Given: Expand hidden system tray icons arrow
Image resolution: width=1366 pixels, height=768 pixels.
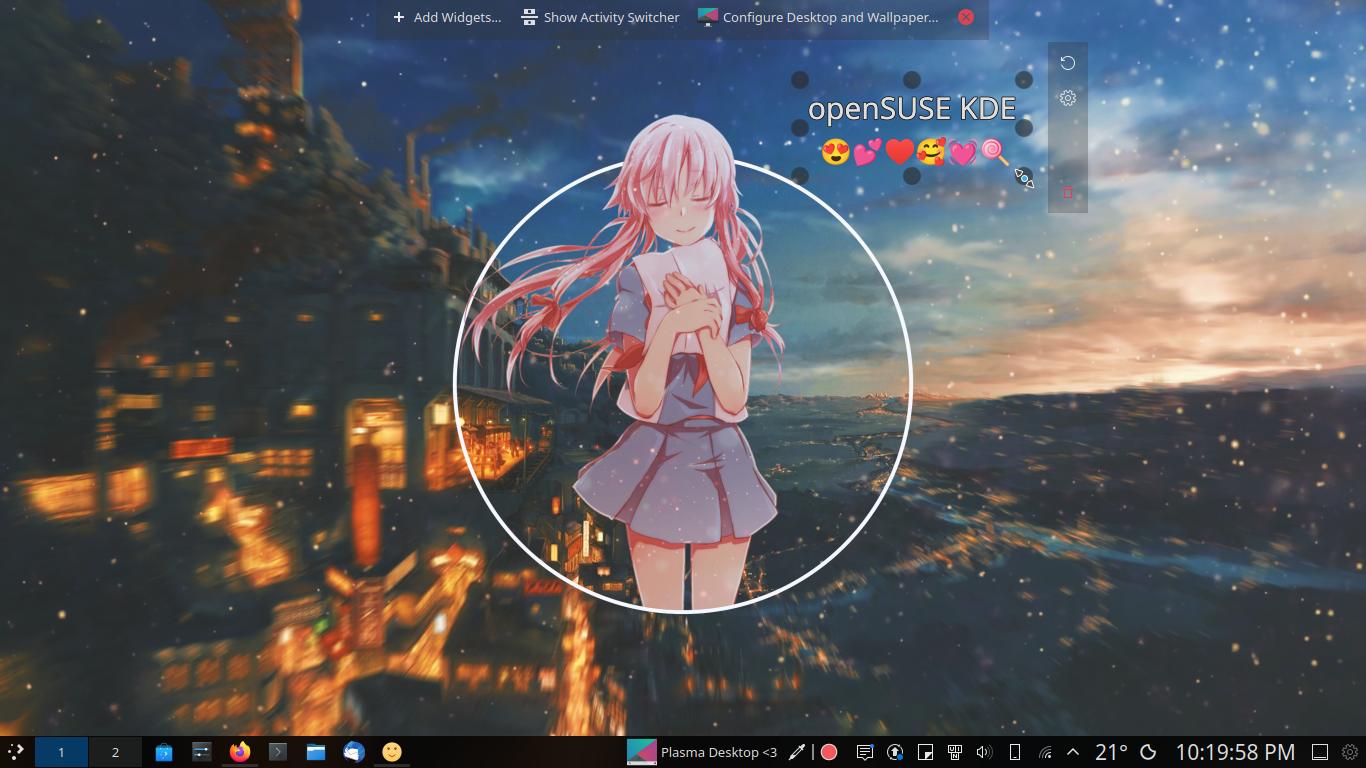Looking at the screenshot, I should 1073,752.
